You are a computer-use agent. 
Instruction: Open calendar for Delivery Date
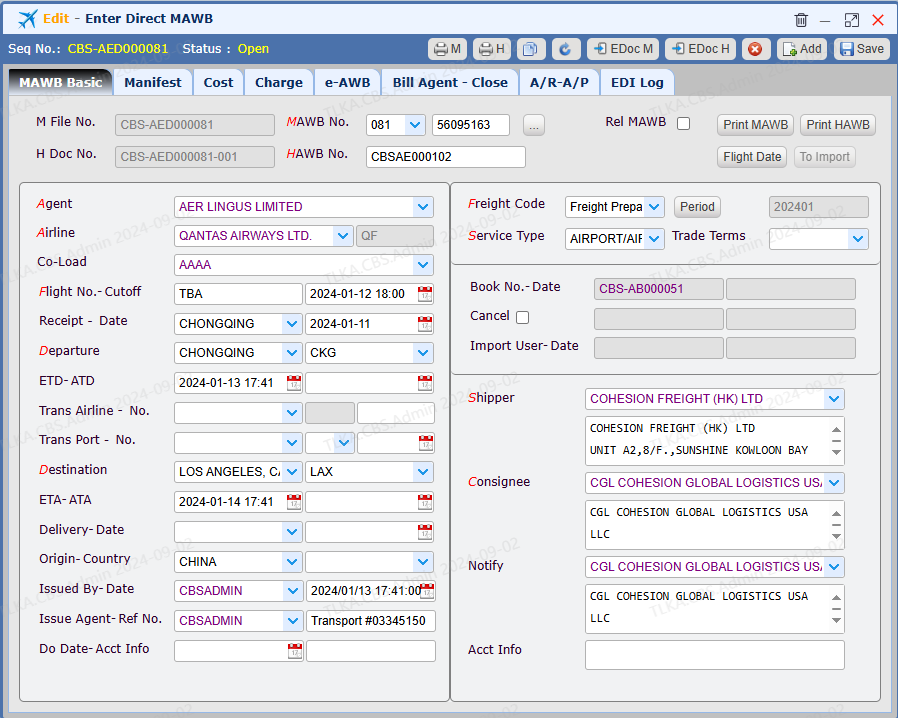tap(425, 532)
